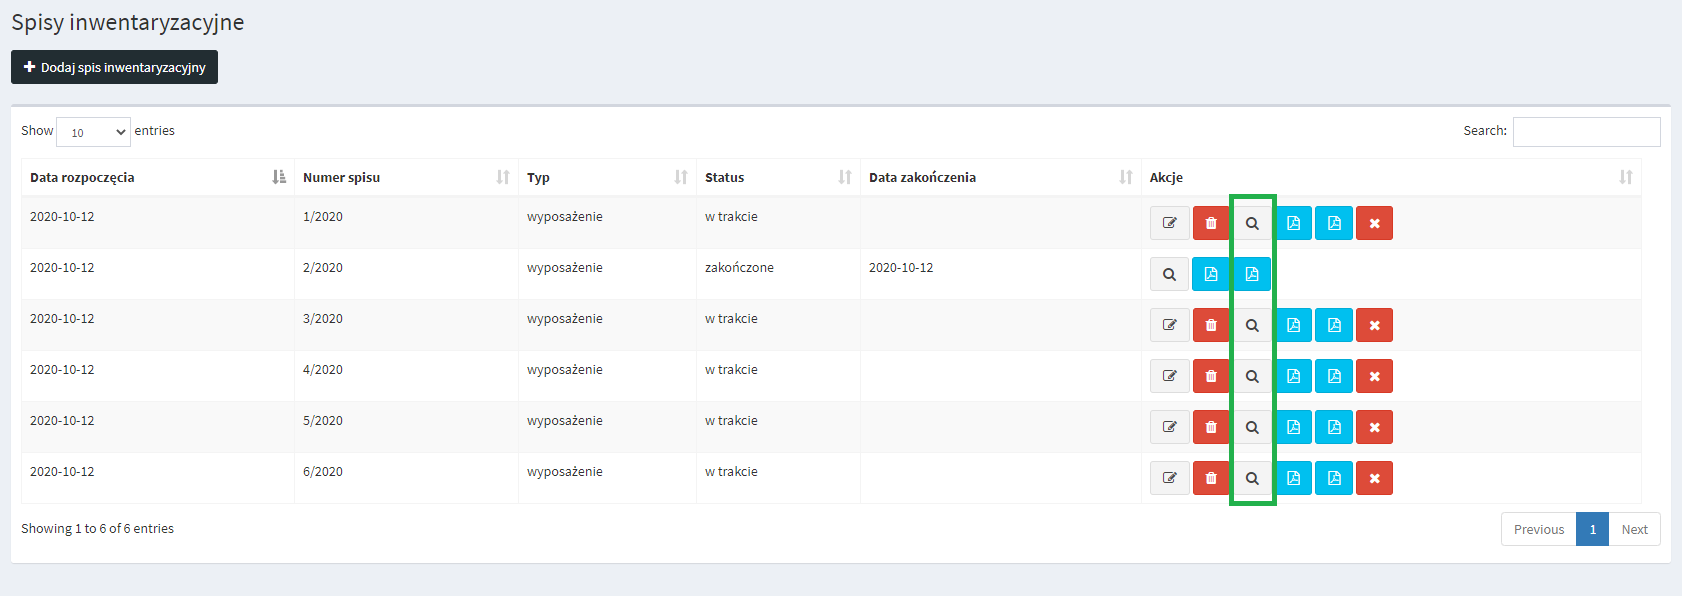Download first PDF for inventory 5/2020
This screenshot has width=1682, height=596.
click(x=1292, y=427)
